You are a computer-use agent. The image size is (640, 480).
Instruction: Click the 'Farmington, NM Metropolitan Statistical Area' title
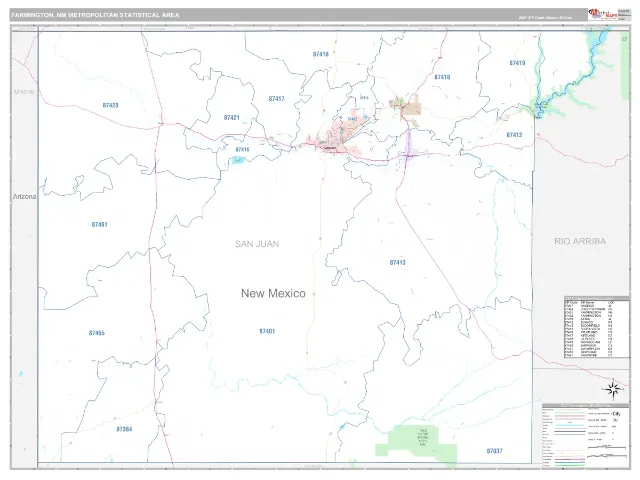(95, 15)
